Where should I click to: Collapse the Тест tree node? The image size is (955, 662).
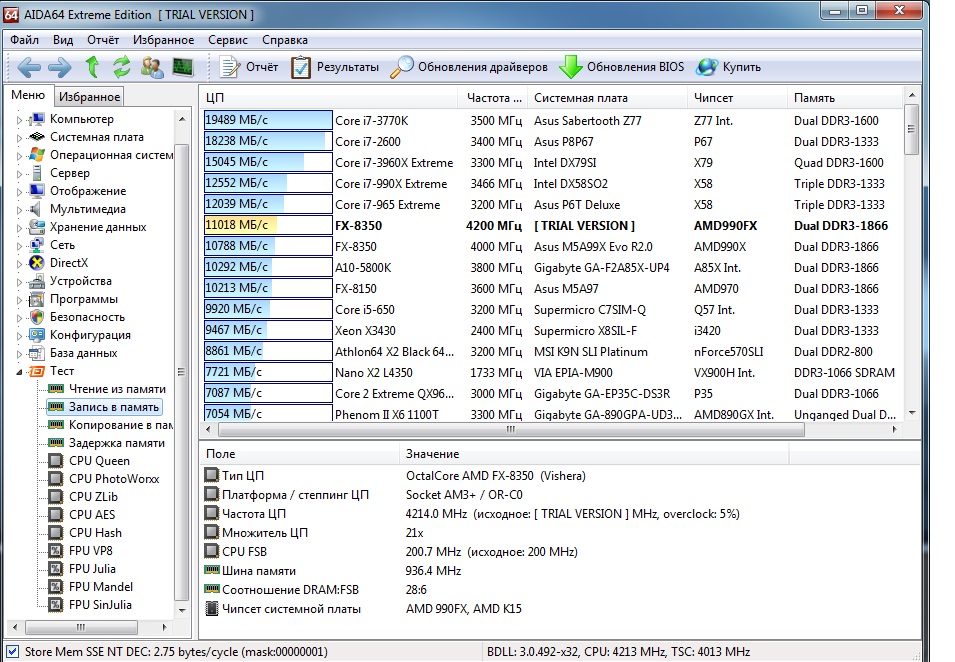click(x=19, y=371)
